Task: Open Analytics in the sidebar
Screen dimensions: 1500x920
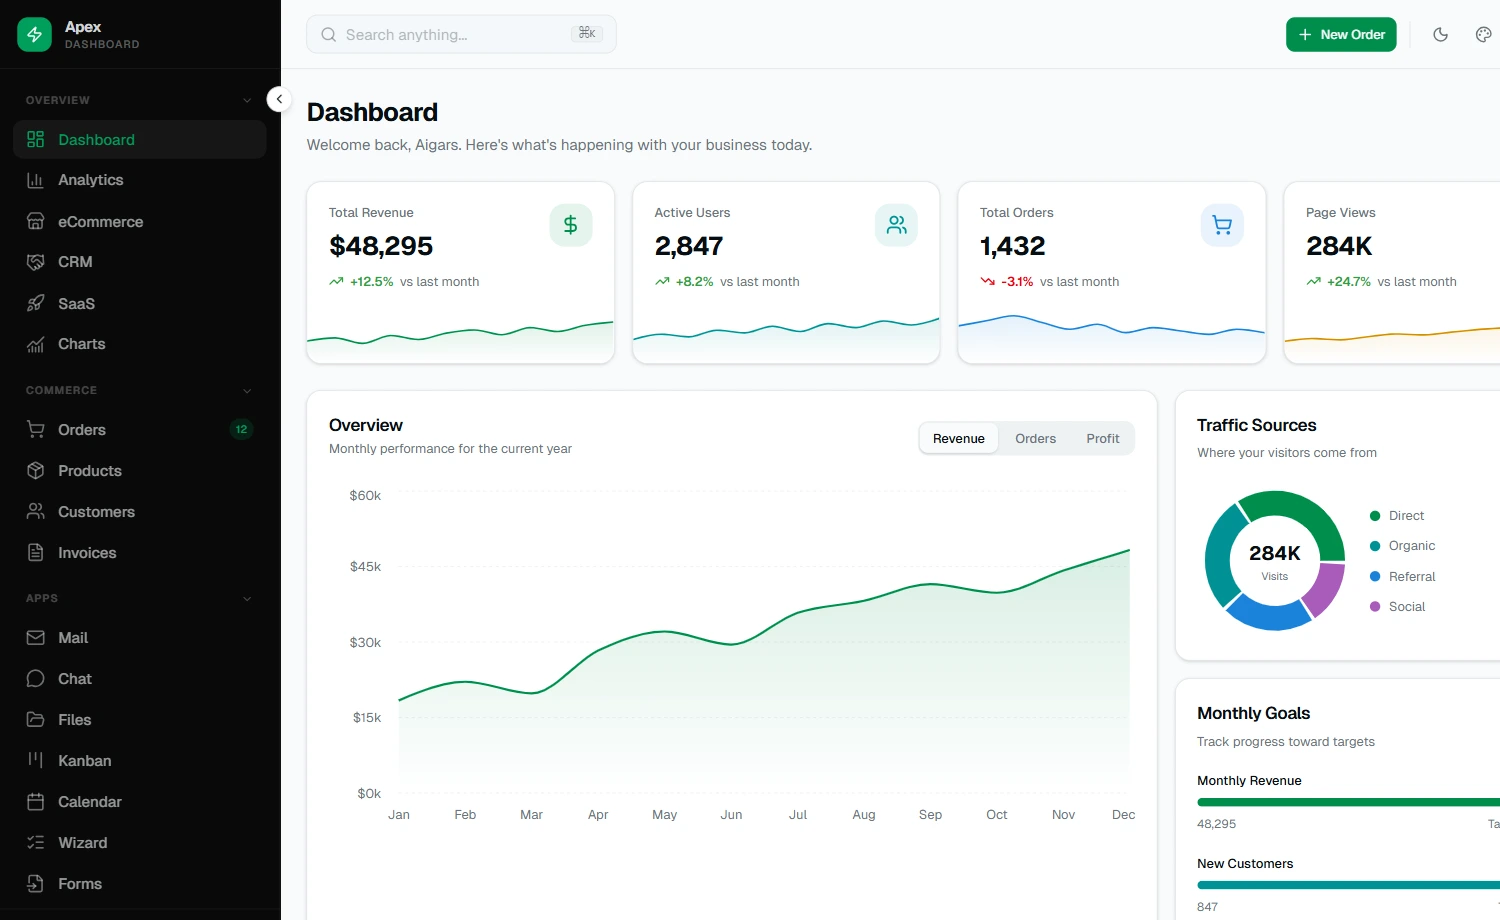Action: pyautogui.click(x=140, y=180)
